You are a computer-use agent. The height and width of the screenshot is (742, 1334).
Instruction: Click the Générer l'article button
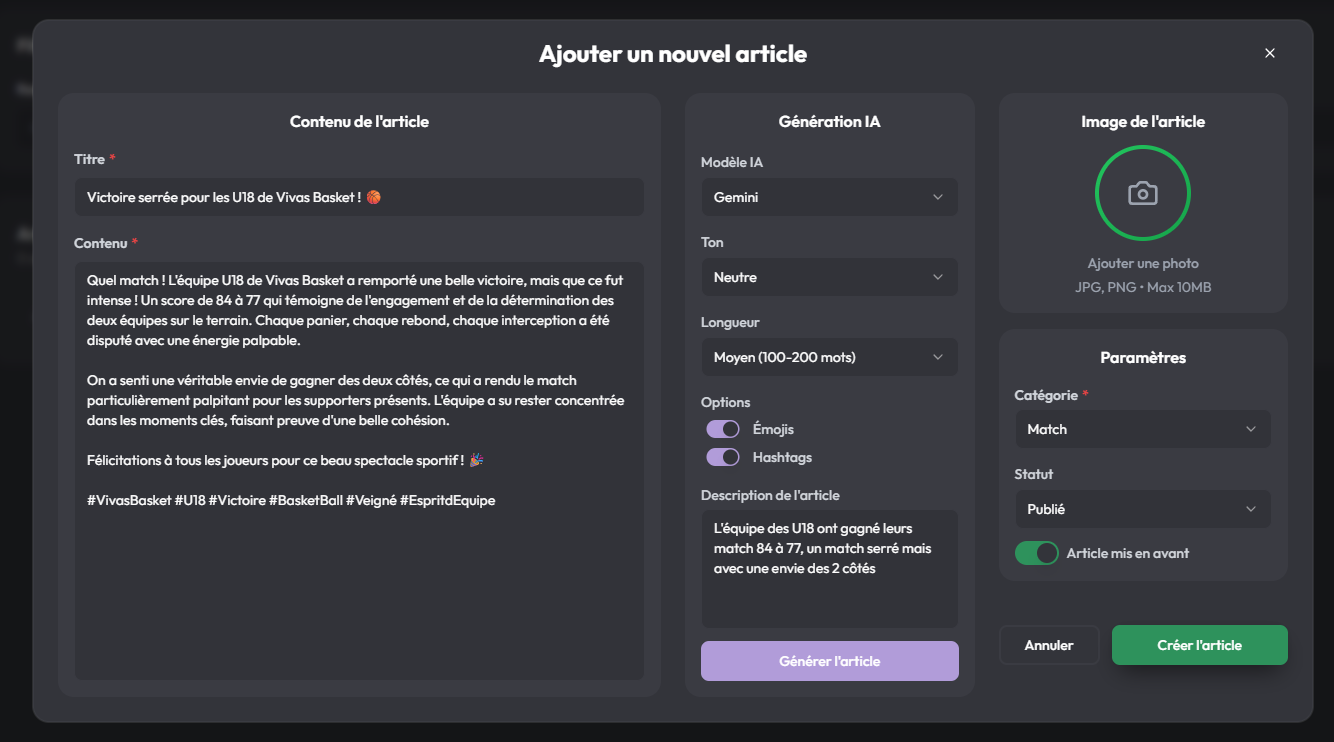830,661
